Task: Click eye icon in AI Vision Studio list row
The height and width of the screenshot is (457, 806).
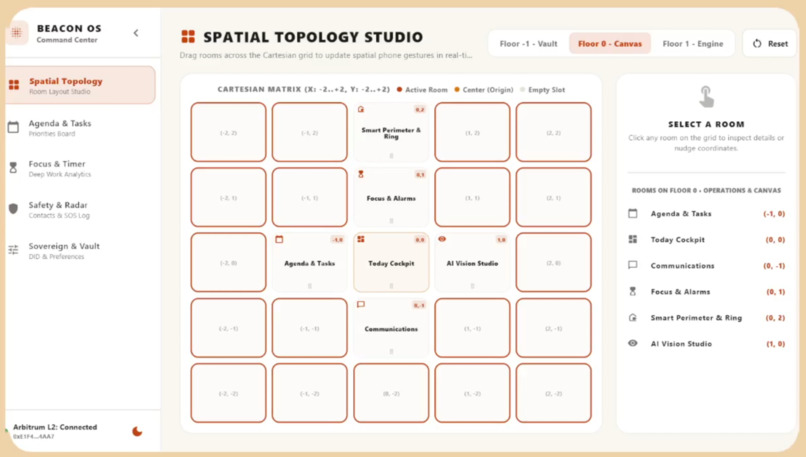Action: tap(633, 343)
